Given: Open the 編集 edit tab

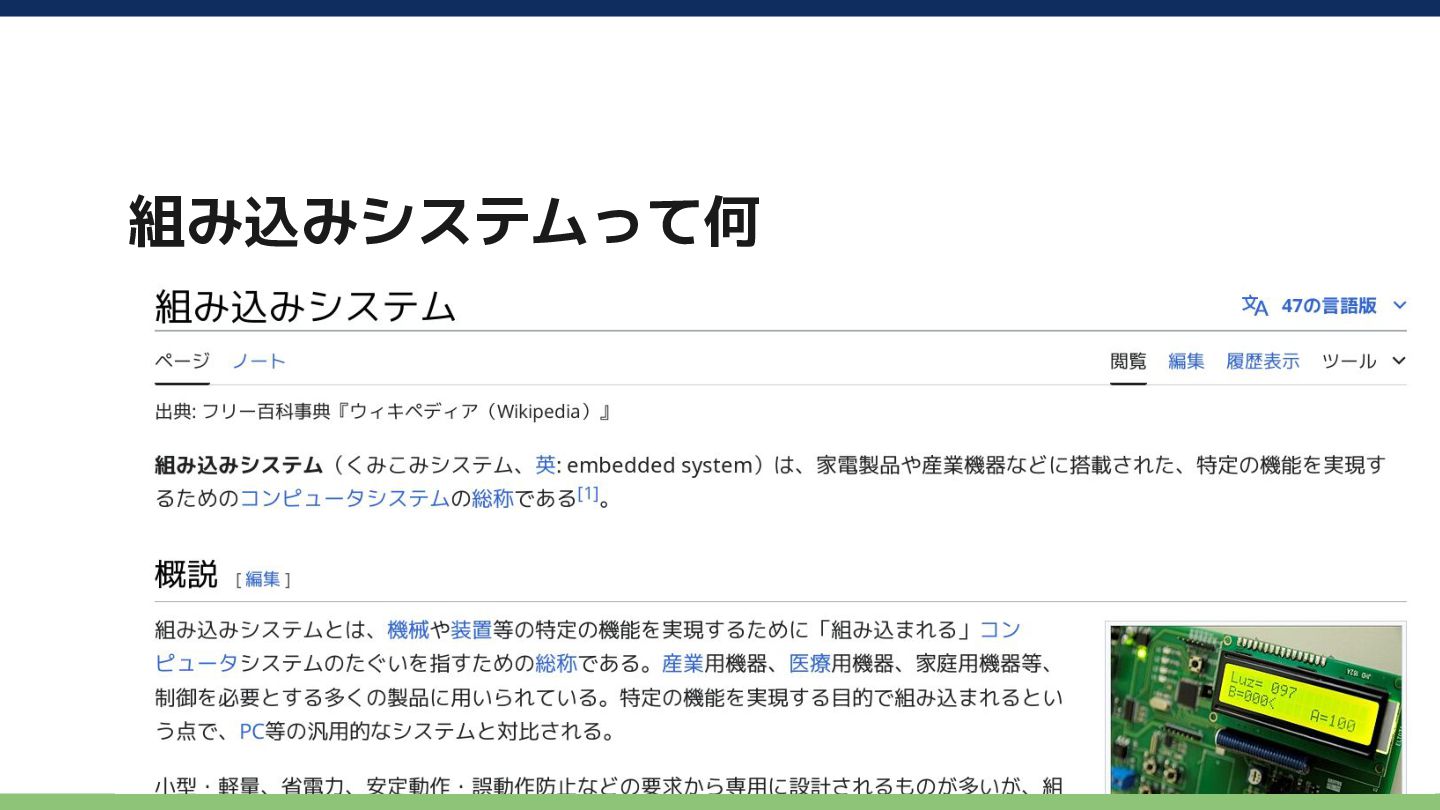Looking at the screenshot, I should click(x=1186, y=361).
